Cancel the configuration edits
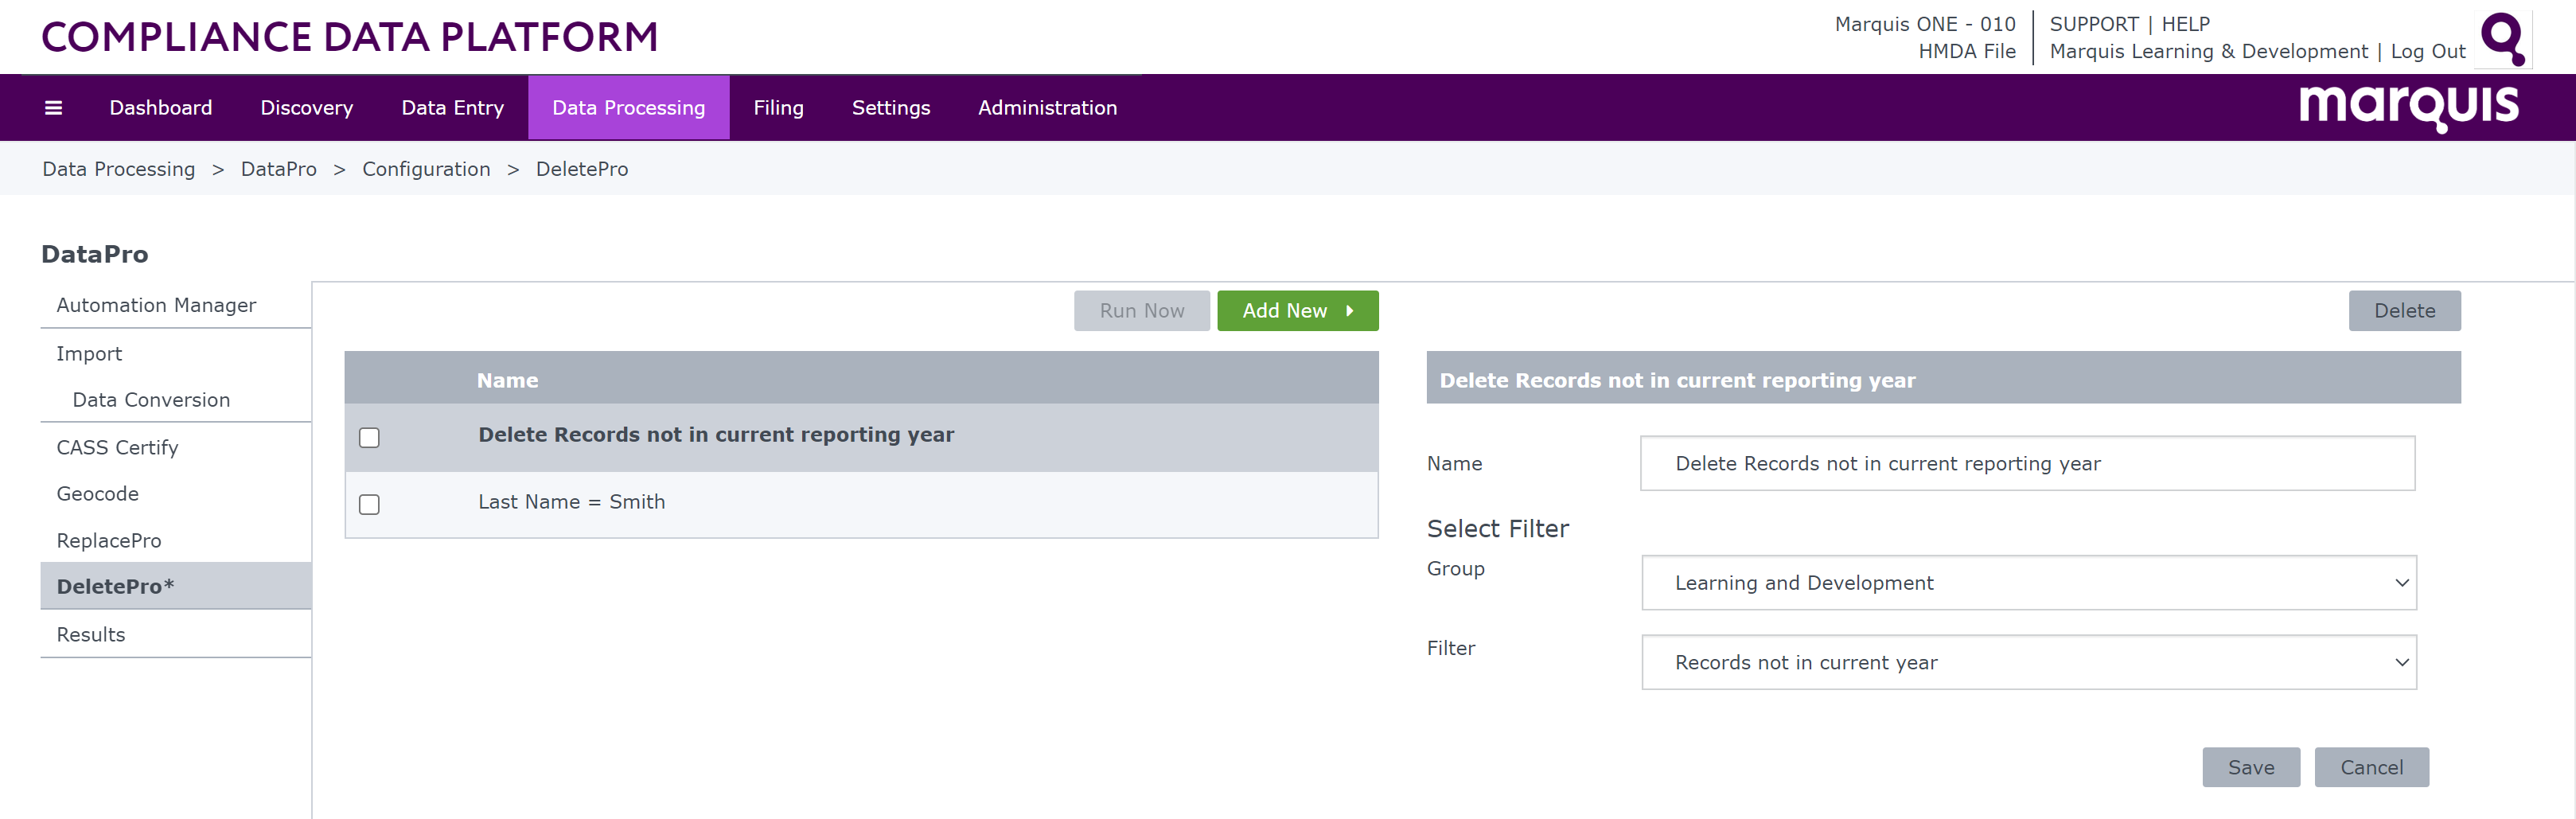 (x=2371, y=767)
